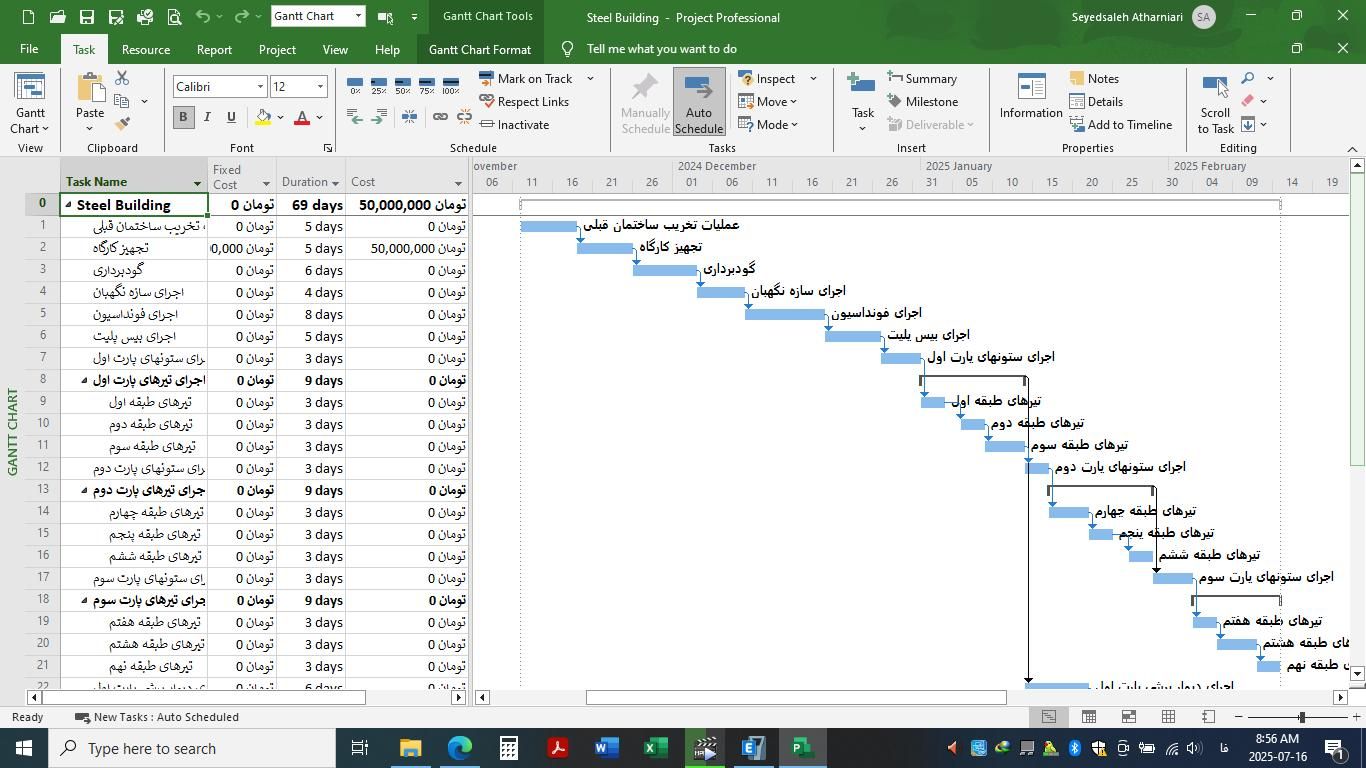
Task: Insert a Summary task
Action: [x=921, y=79]
